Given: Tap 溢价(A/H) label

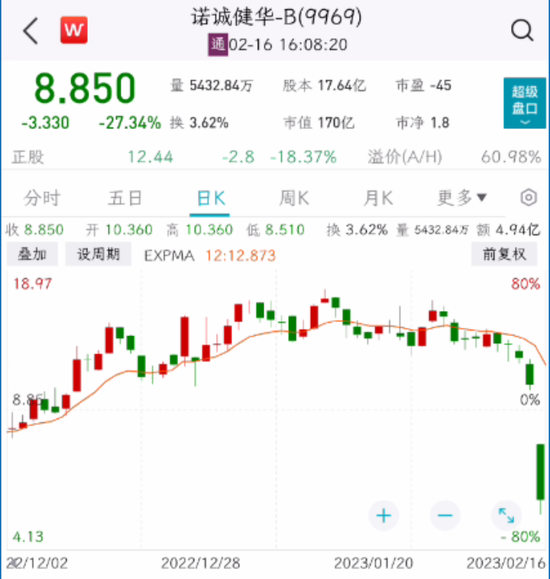Looking at the screenshot, I should (x=405, y=157).
